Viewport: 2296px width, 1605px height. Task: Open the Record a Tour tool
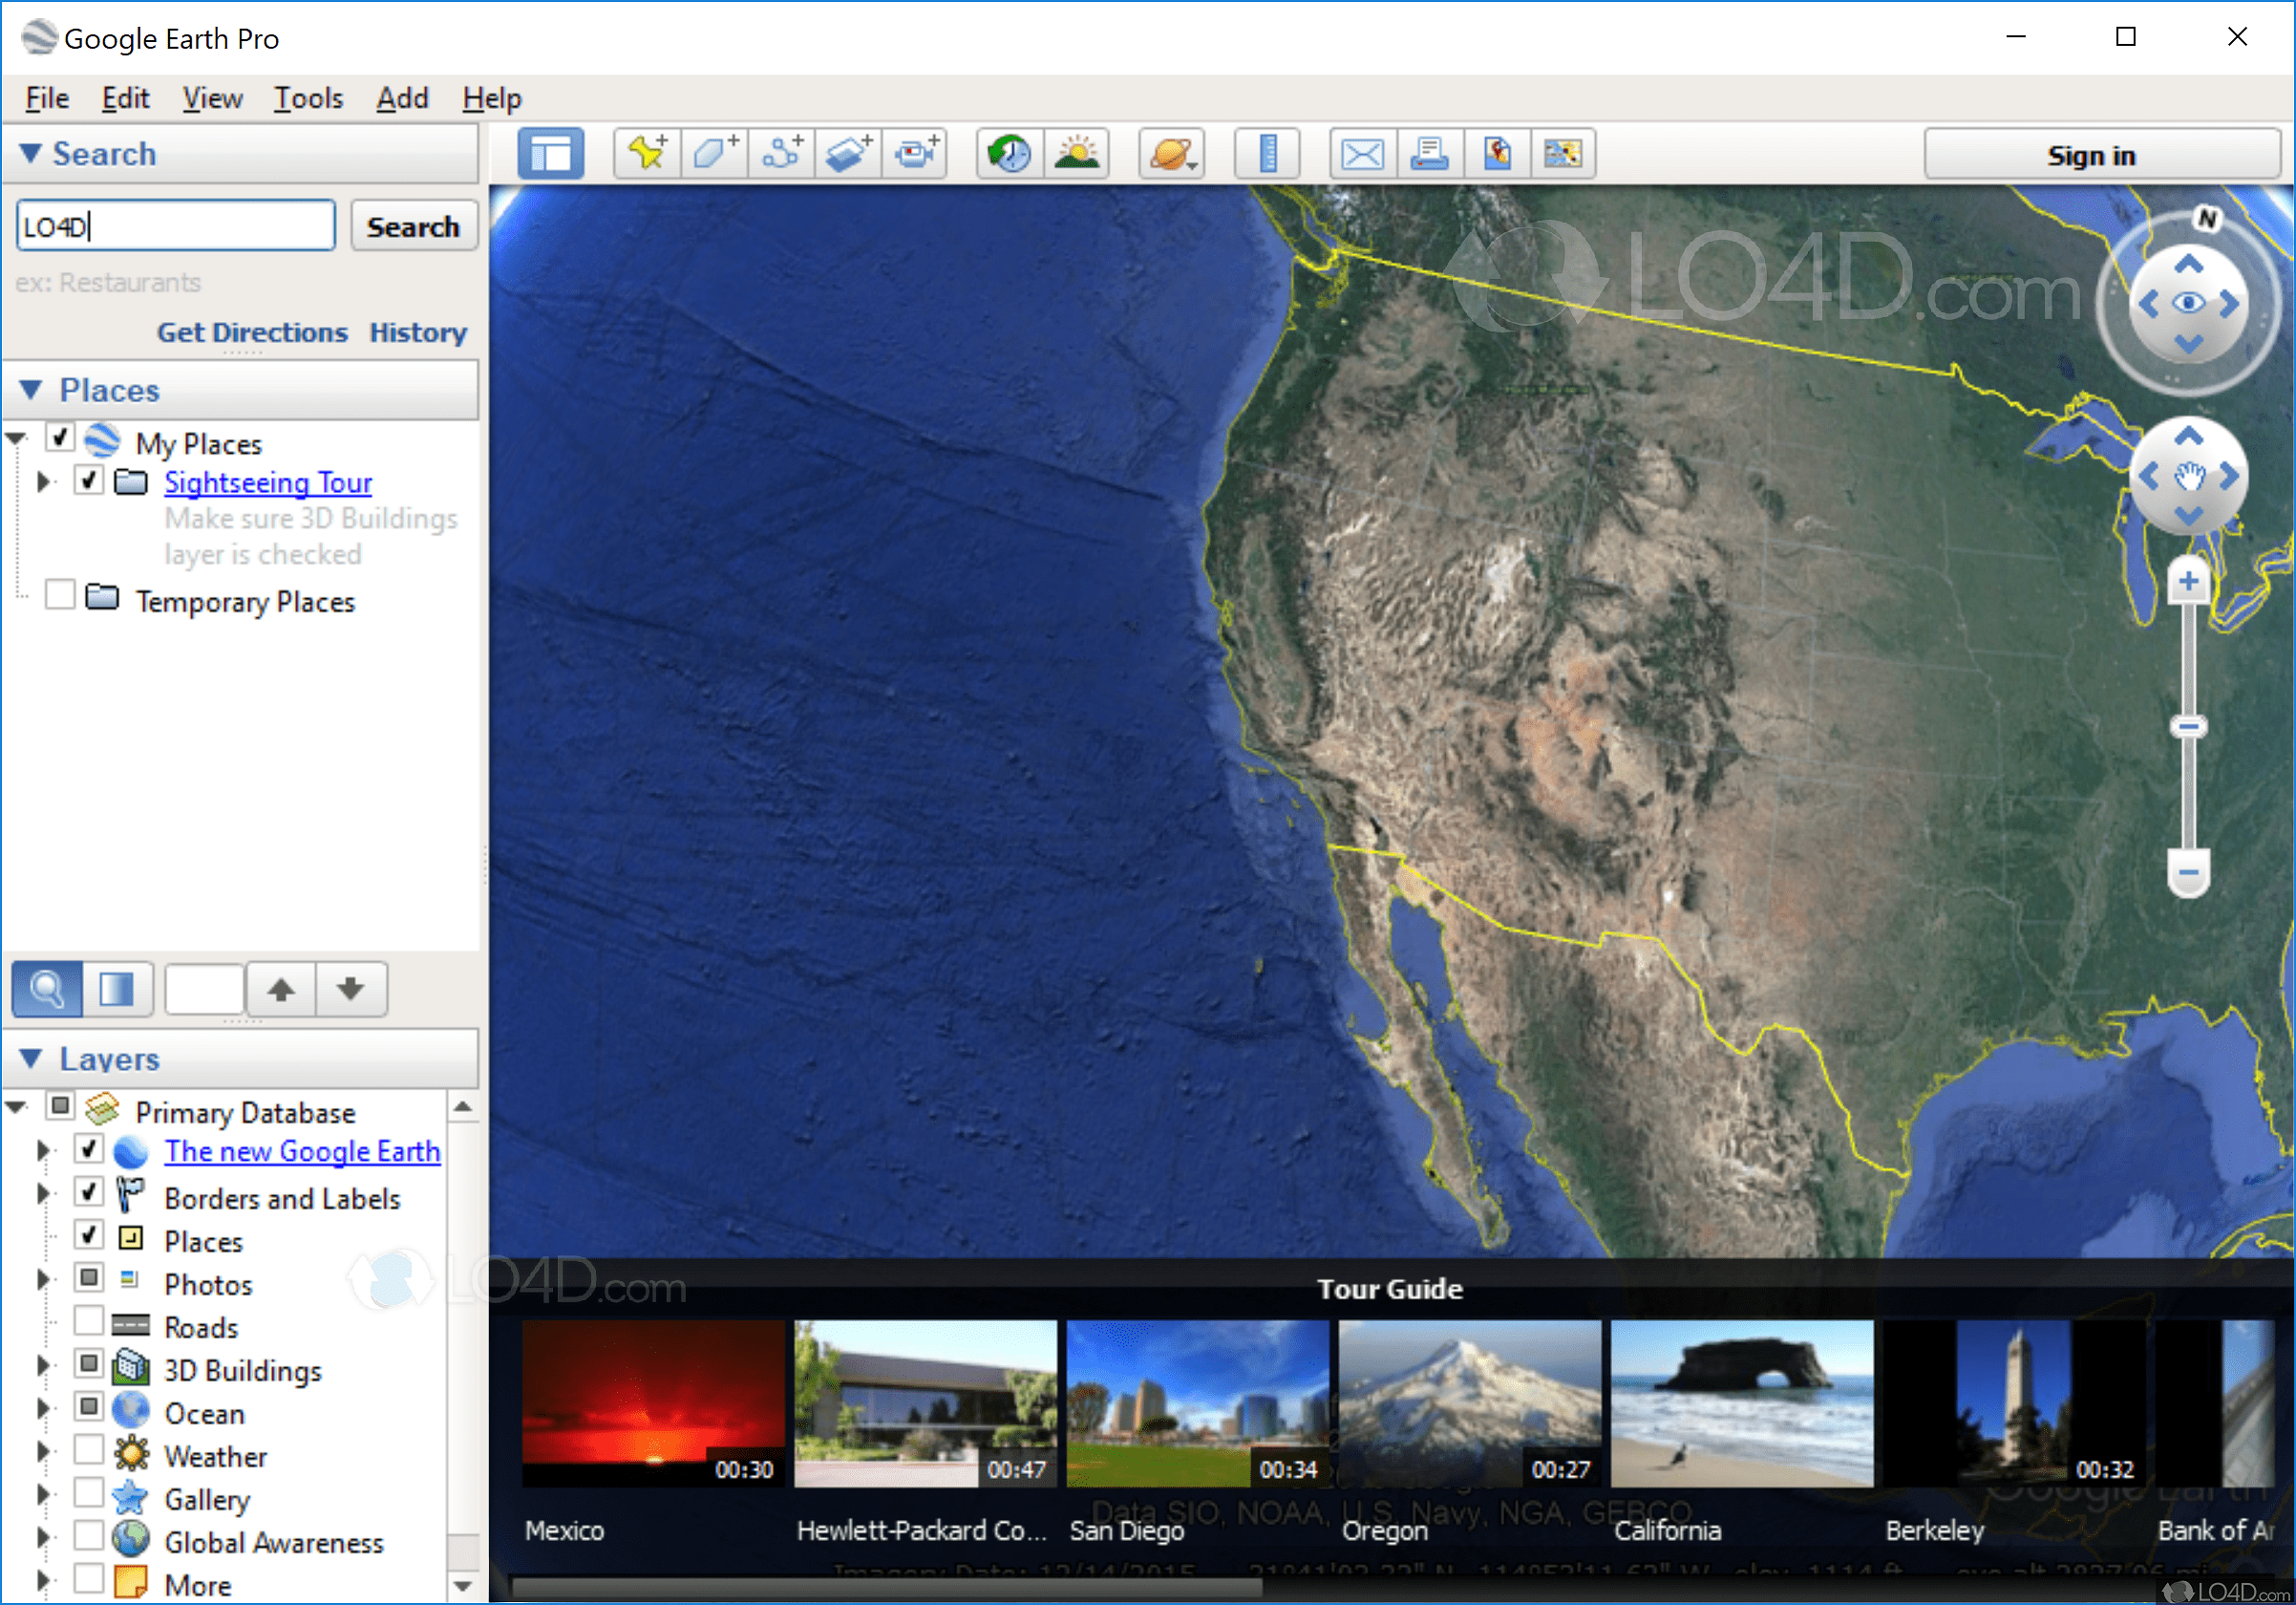915,152
